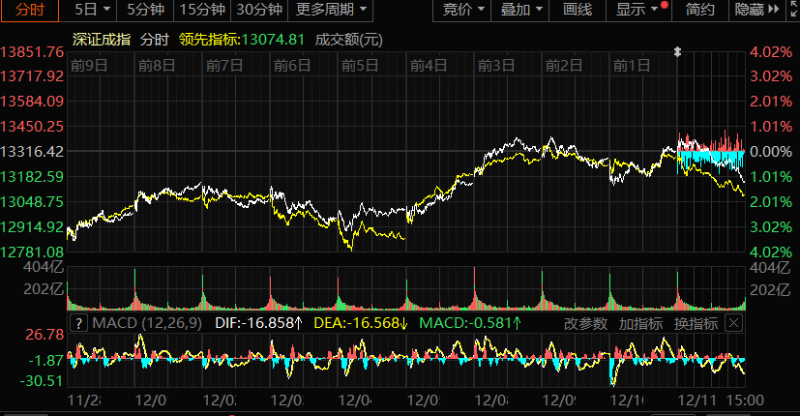Close the MACD indicator panel
The height and width of the screenshot is (416, 800).
tap(734, 323)
